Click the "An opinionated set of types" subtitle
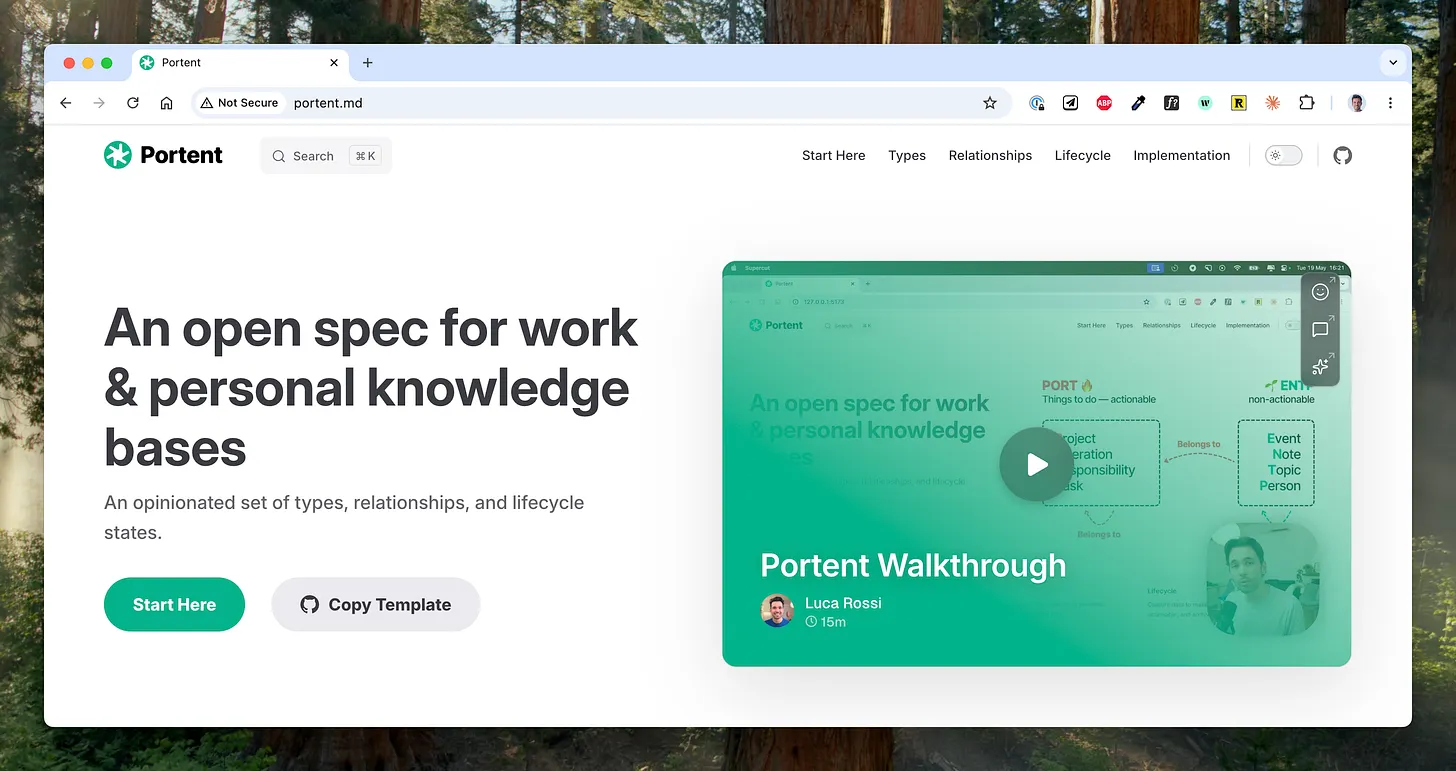This screenshot has height=771, width=1456. (344, 517)
